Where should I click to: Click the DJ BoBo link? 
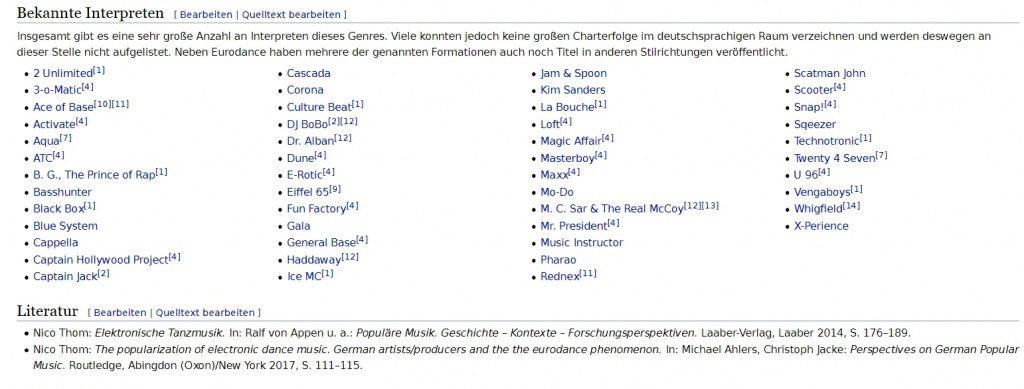pyautogui.click(x=307, y=125)
